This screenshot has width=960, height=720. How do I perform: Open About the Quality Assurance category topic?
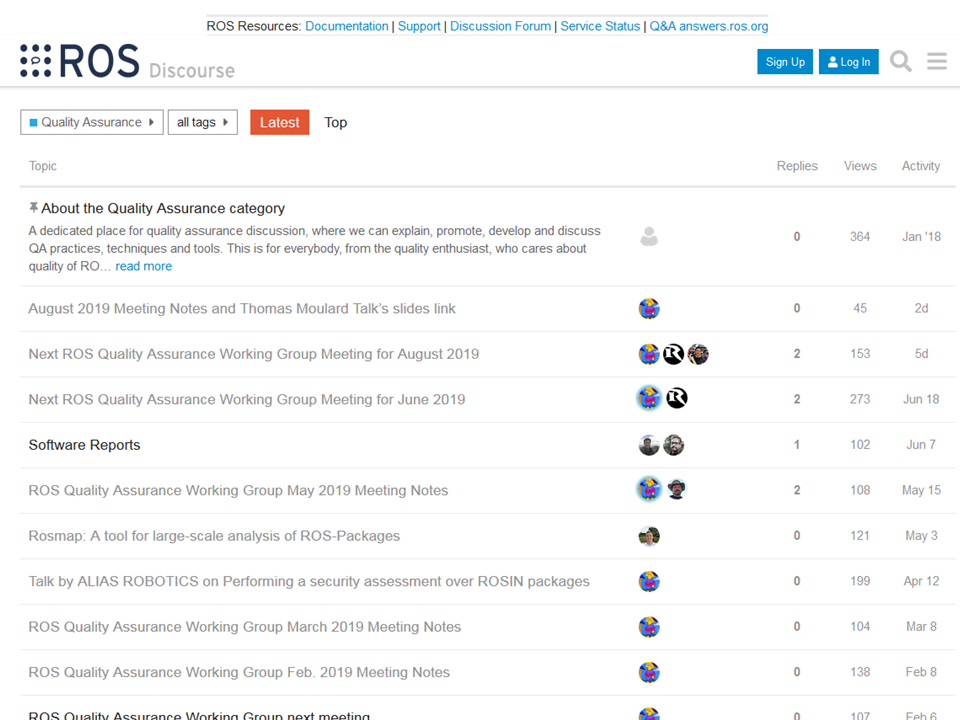163,208
